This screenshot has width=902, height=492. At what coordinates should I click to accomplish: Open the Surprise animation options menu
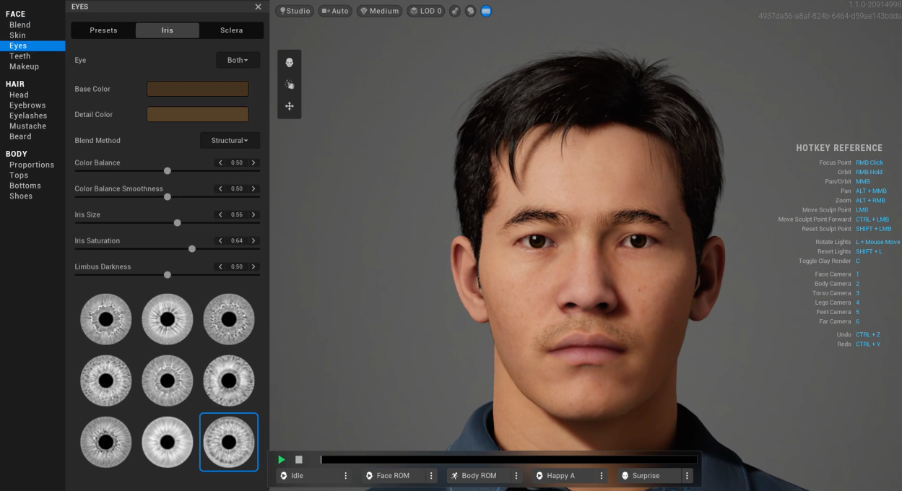coord(686,476)
